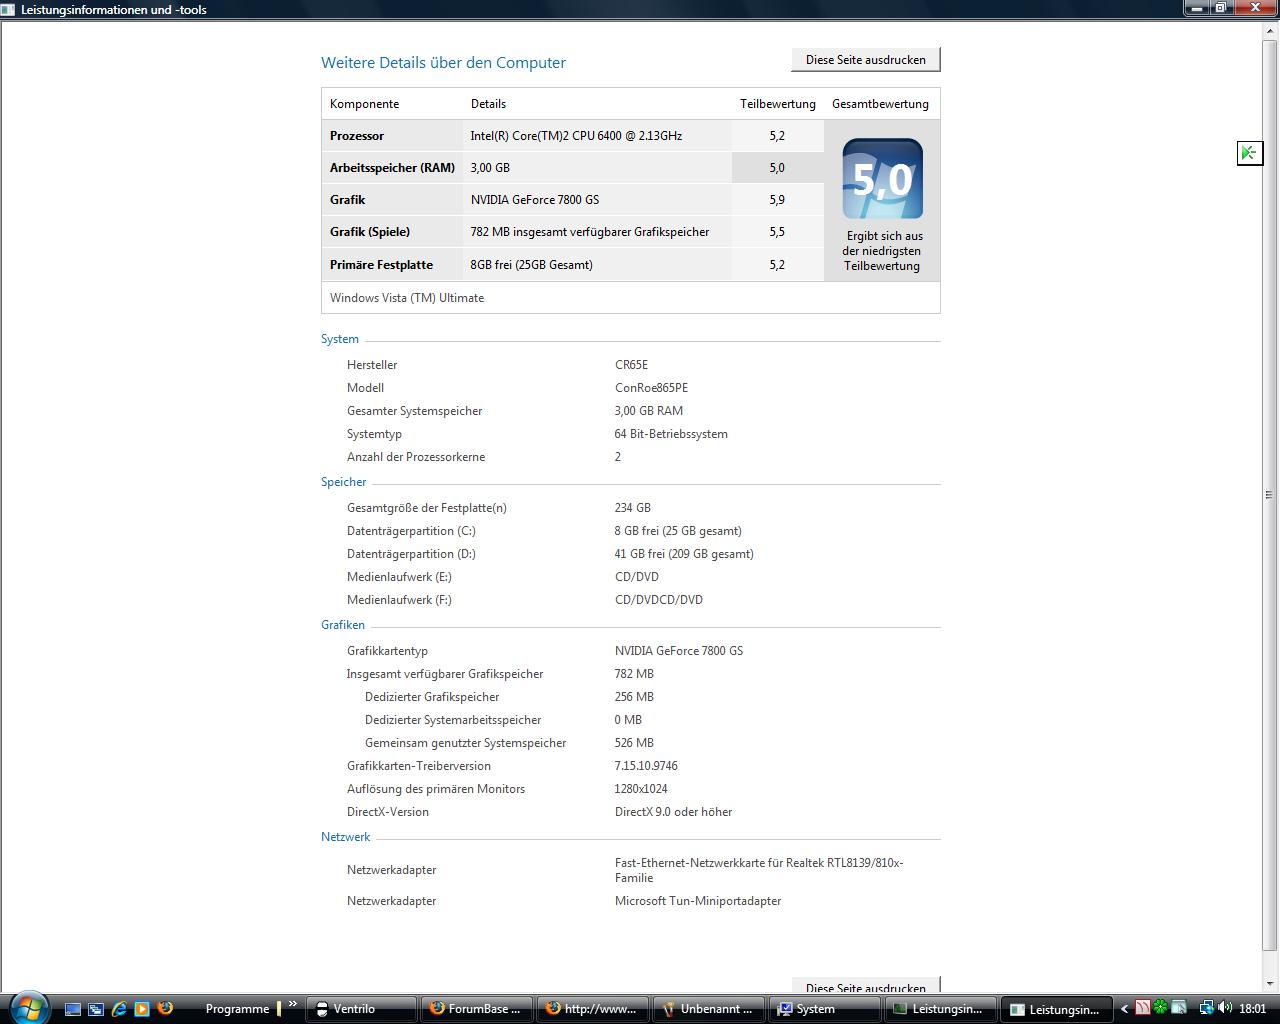The width and height of the screenshot is (1280, 1024).
Task: Click the scrollbar up arrow
Action: 1270,30
